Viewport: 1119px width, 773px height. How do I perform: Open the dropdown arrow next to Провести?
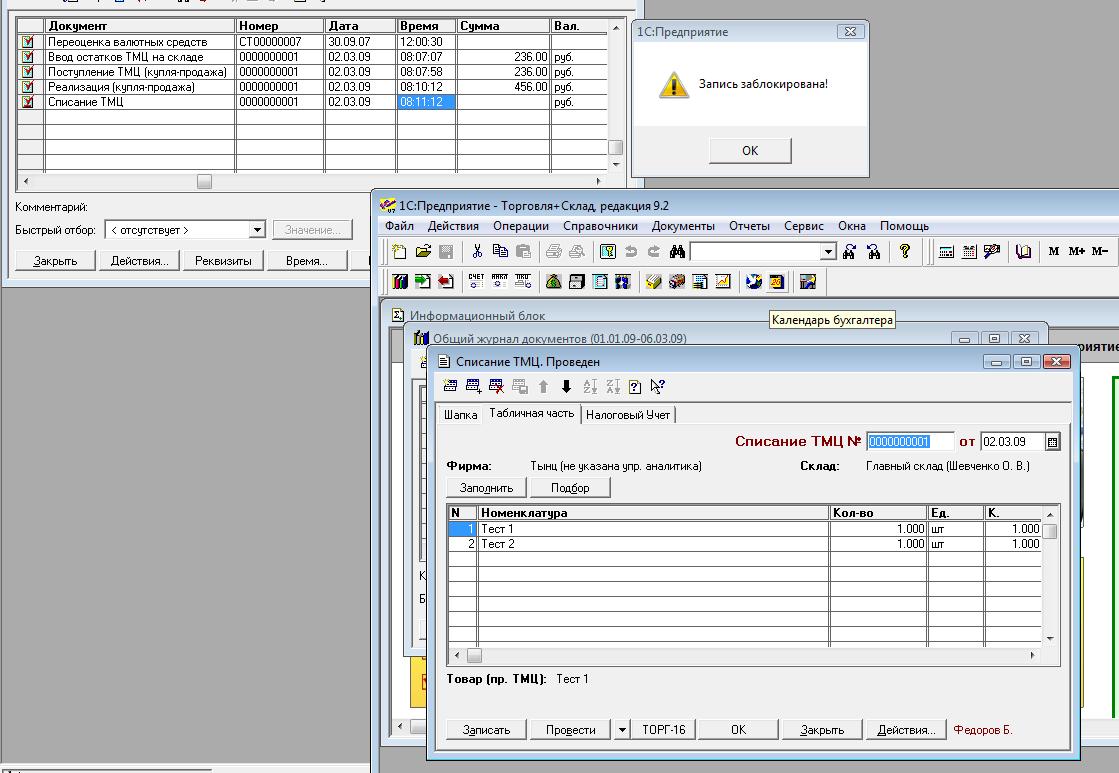click(x=622, y=729)
